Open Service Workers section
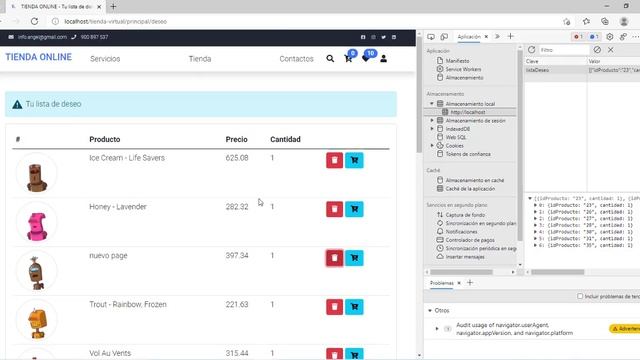This screenshot has width=640, height=360. (463, 69)
